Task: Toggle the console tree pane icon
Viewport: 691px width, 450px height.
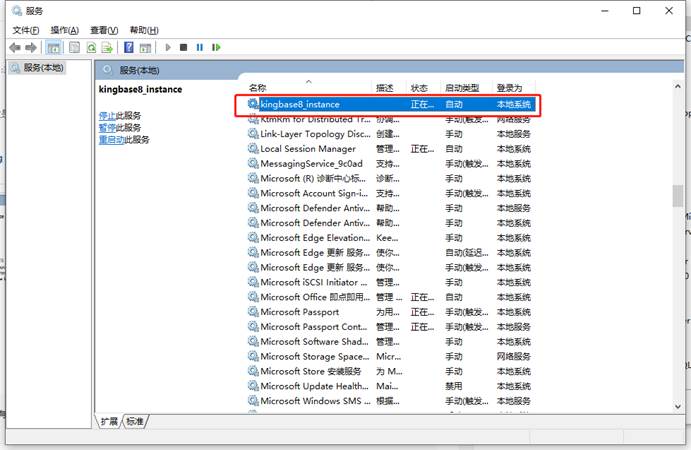Action: coord(54,47)
